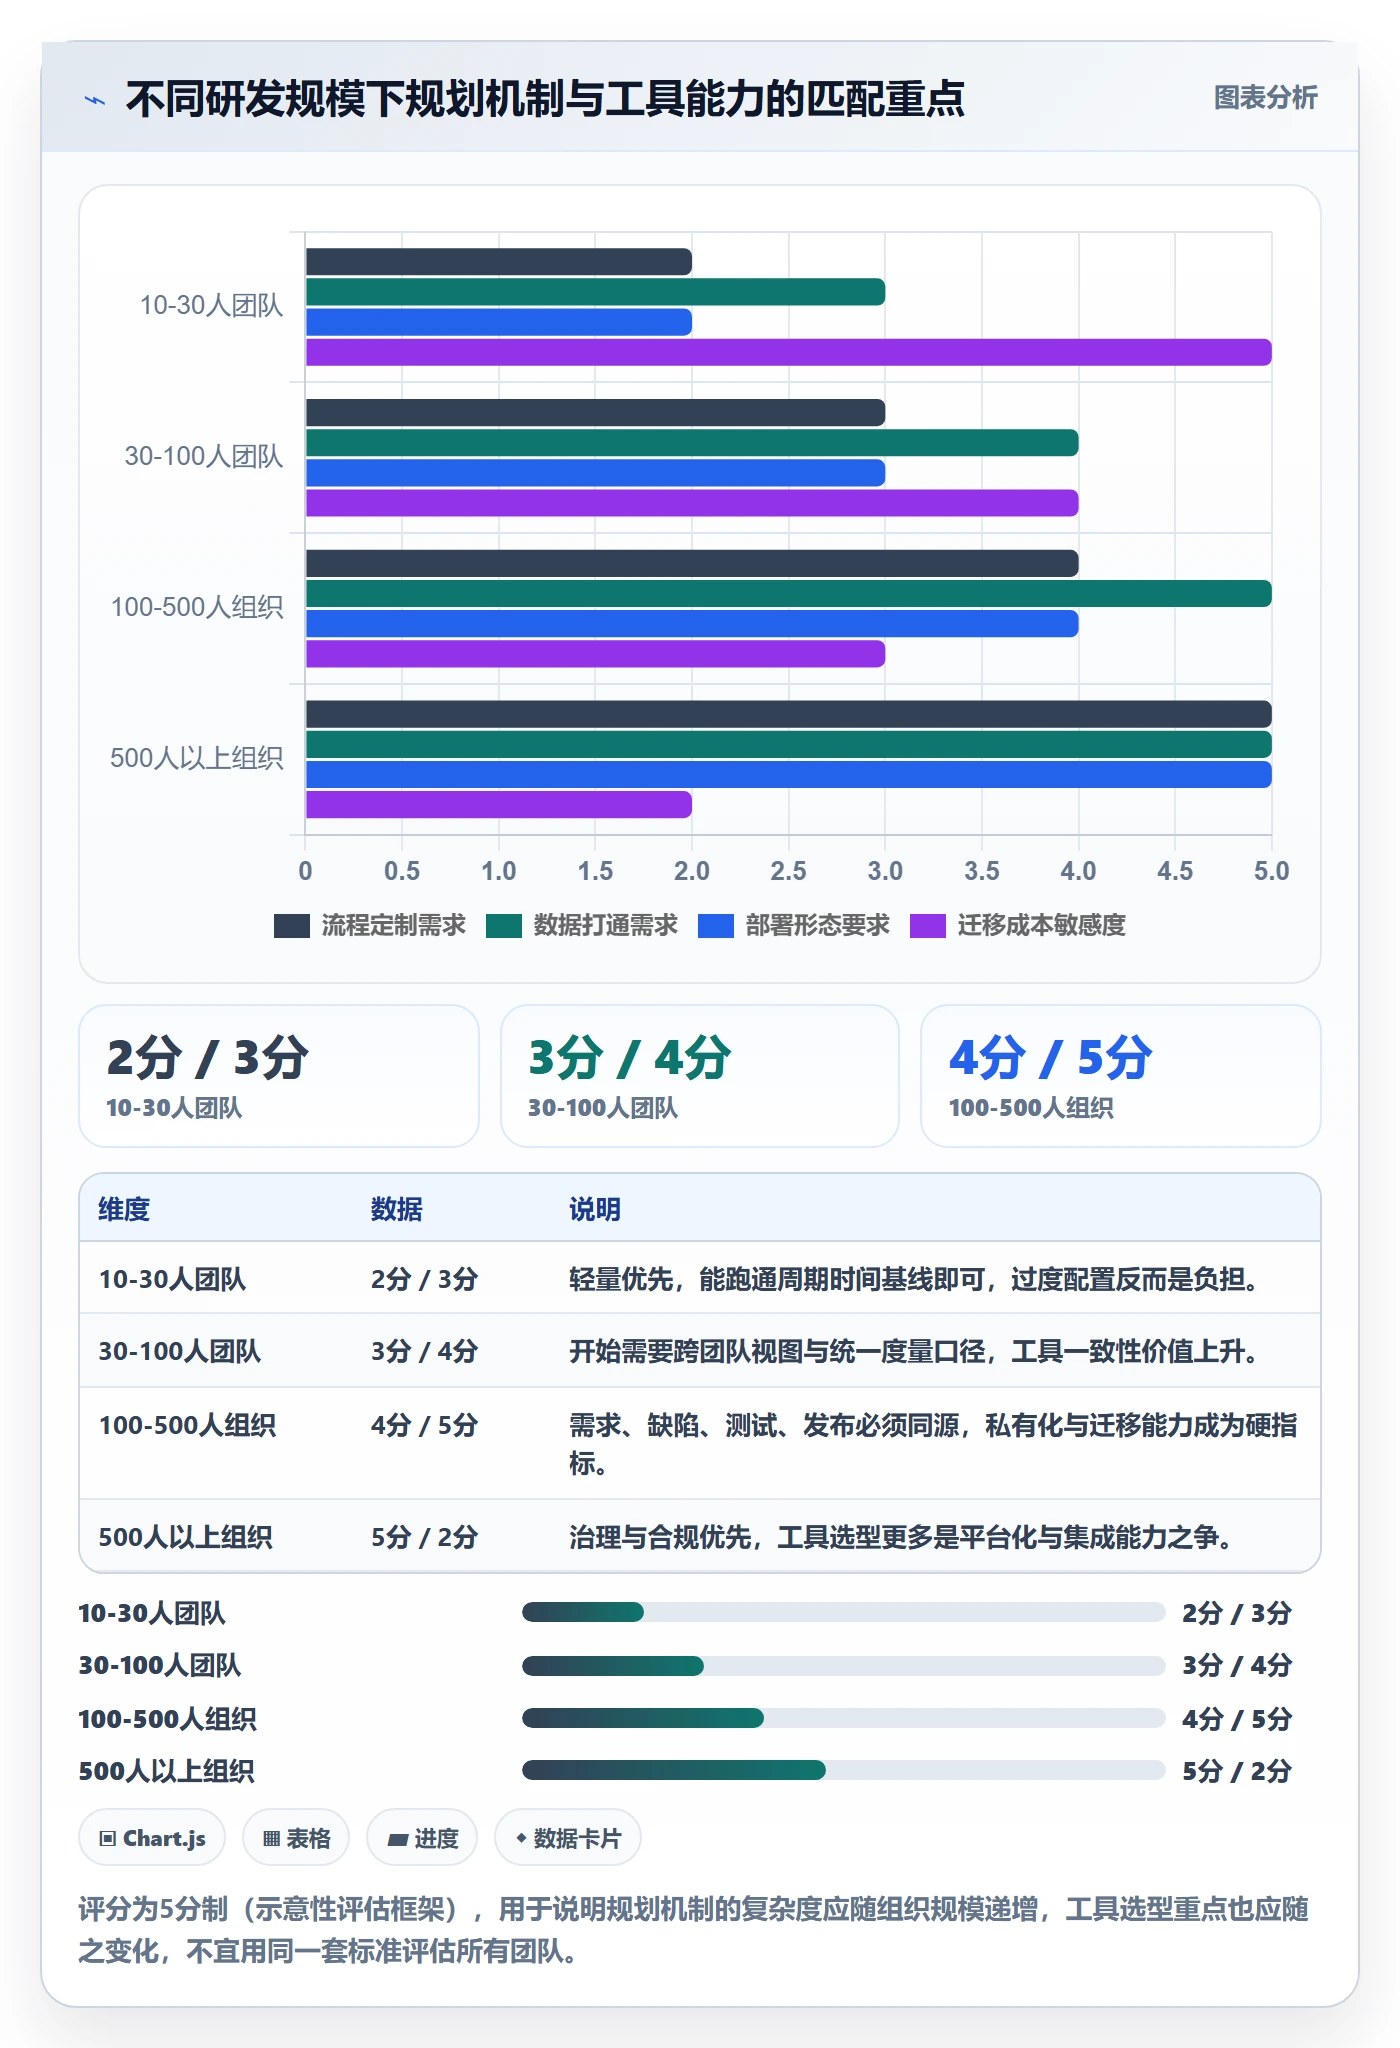
Task: Click the table value 5分 / 2分
Action: 424,1537
